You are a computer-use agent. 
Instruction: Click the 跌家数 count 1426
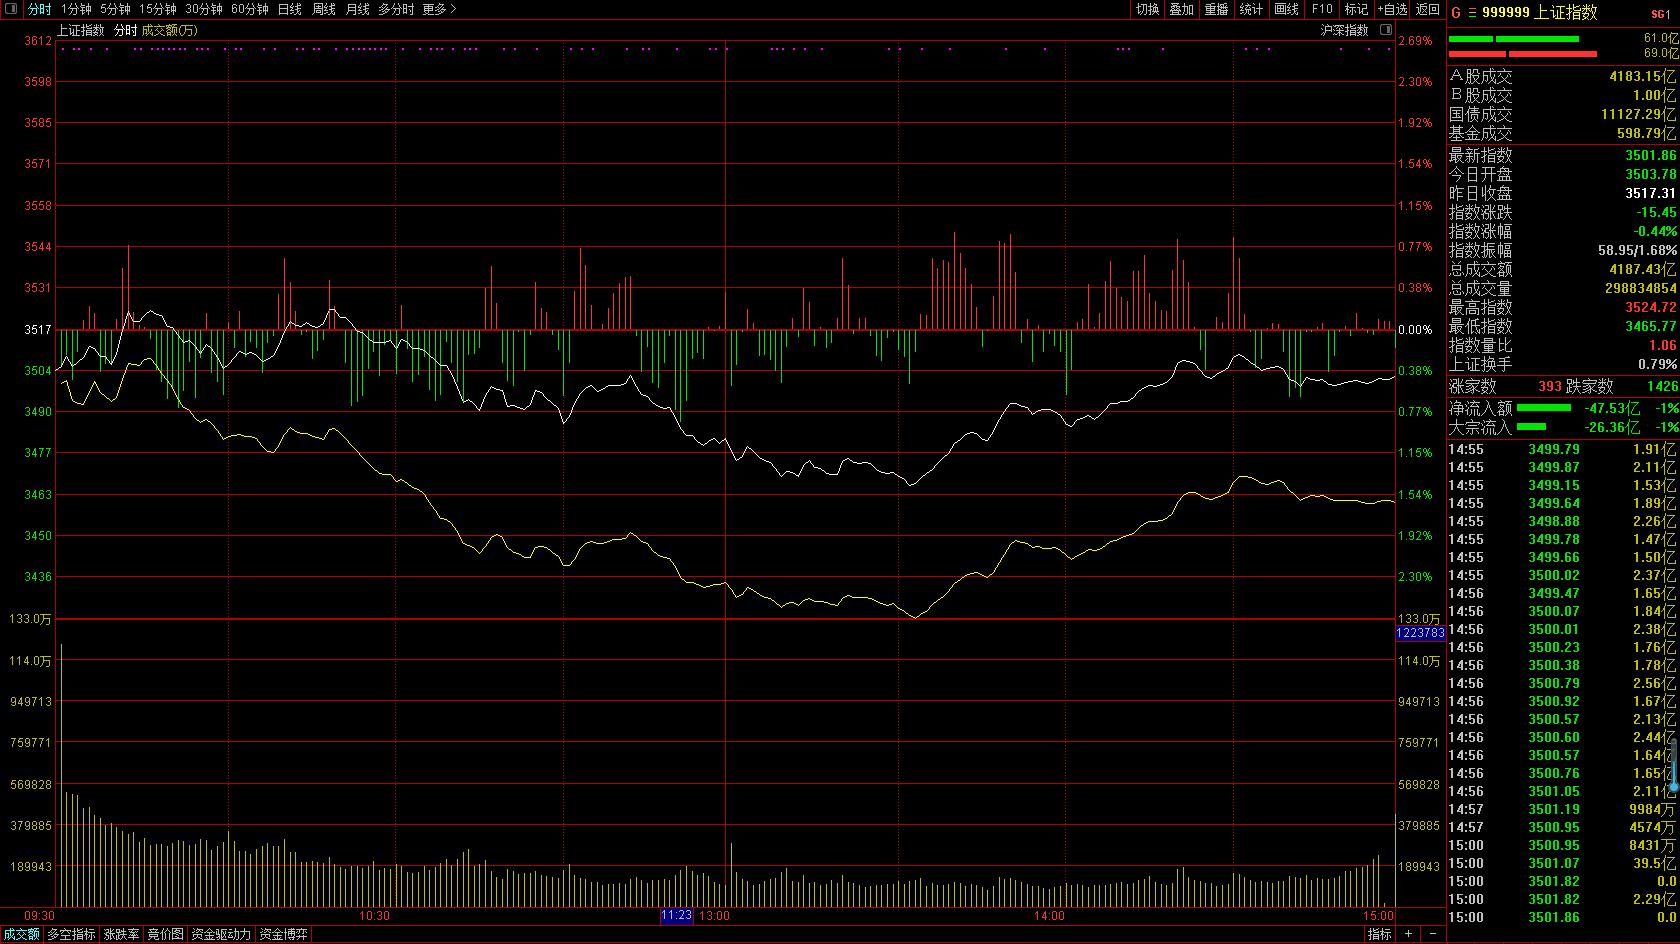pyautogui.click(x=1662, y=386)
